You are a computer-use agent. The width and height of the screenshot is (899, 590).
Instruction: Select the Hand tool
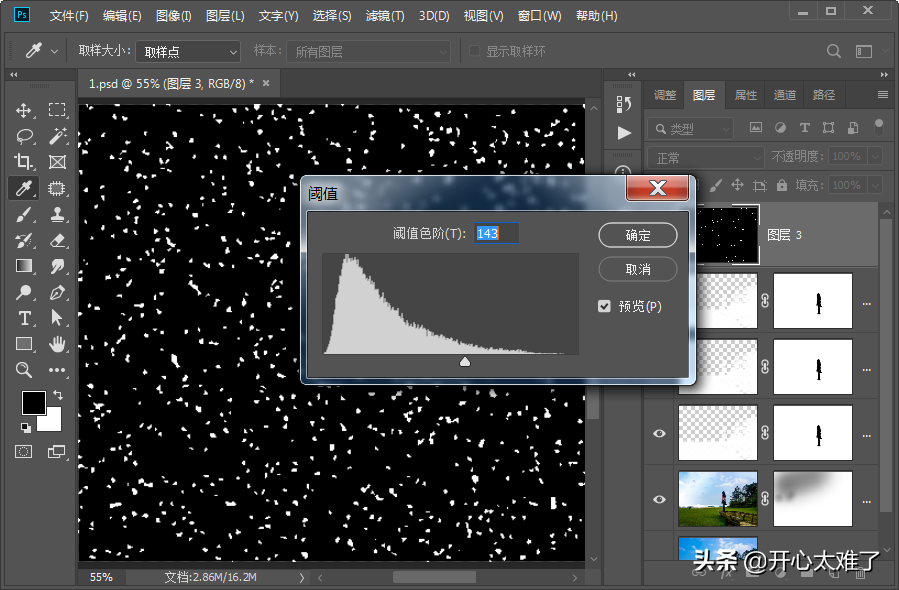(57, 344)
